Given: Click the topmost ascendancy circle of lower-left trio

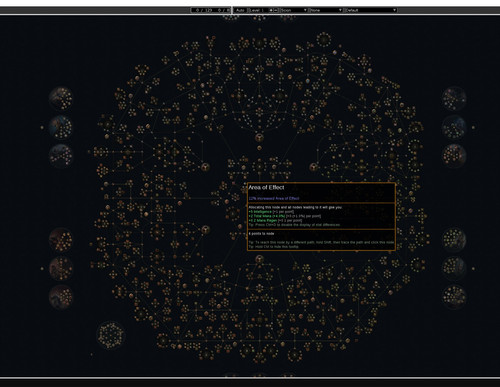Looking at the screenshot, I should (x=61, y=239).
